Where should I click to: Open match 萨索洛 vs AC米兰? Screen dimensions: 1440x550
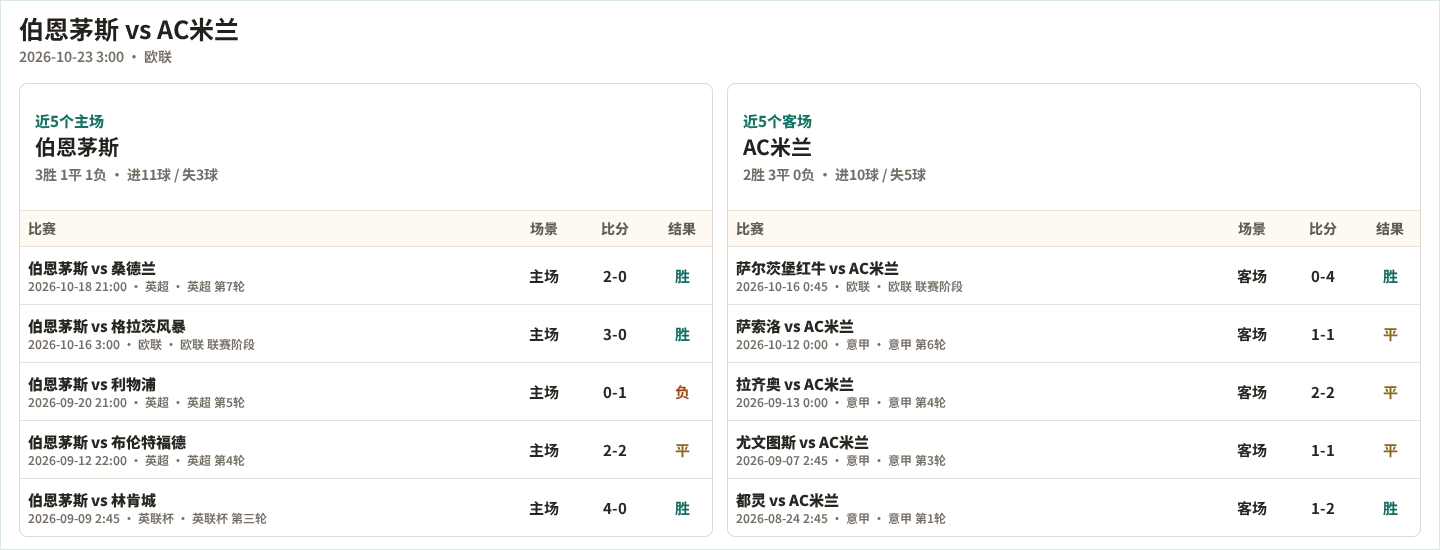795,326
